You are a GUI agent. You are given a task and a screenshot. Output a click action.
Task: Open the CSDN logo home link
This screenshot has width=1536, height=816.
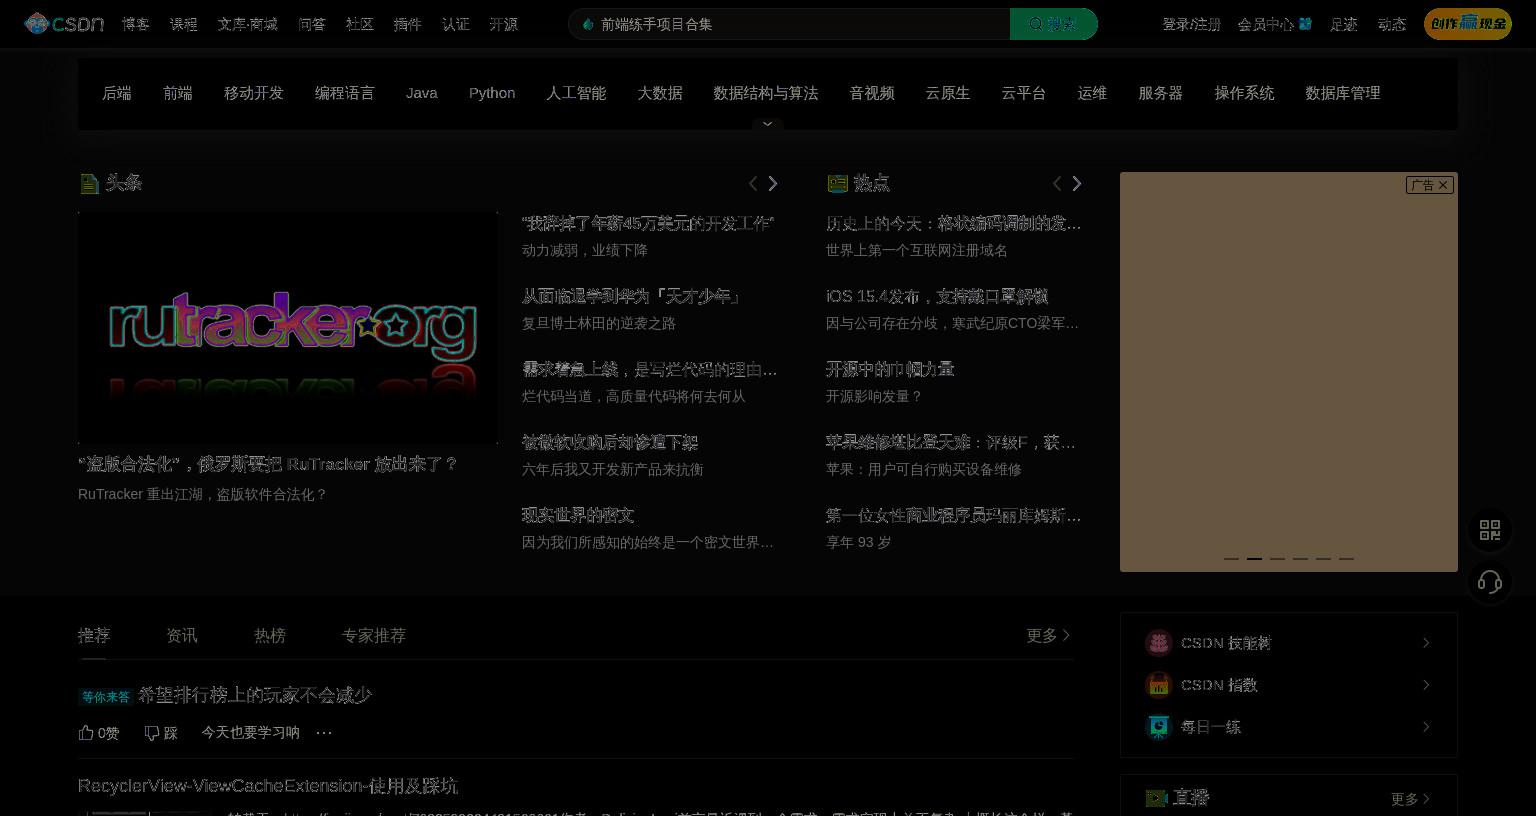pos(64,23)
